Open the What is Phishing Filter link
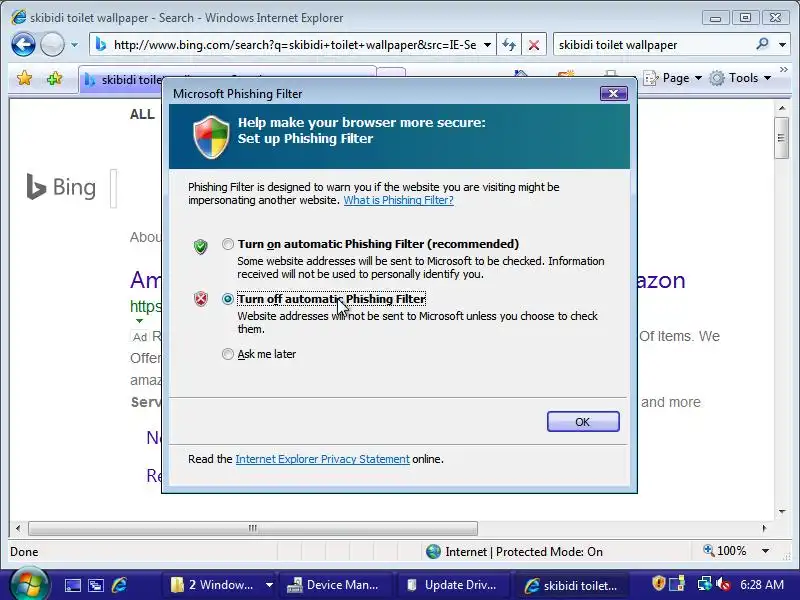This screenshot has width=800, height=600. tap(398, 200)
